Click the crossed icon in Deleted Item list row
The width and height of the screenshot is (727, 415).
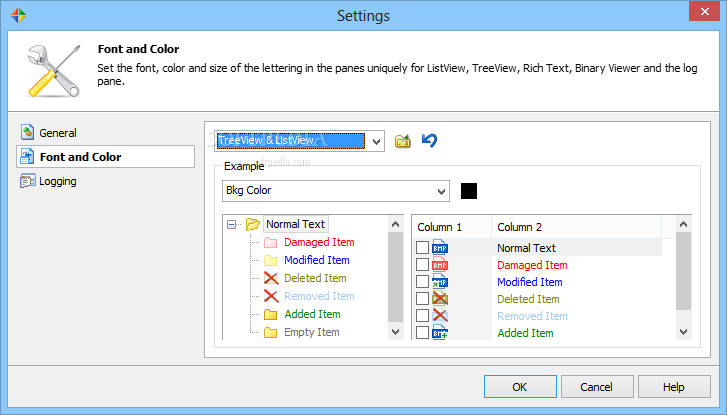(x=440, y=299)
